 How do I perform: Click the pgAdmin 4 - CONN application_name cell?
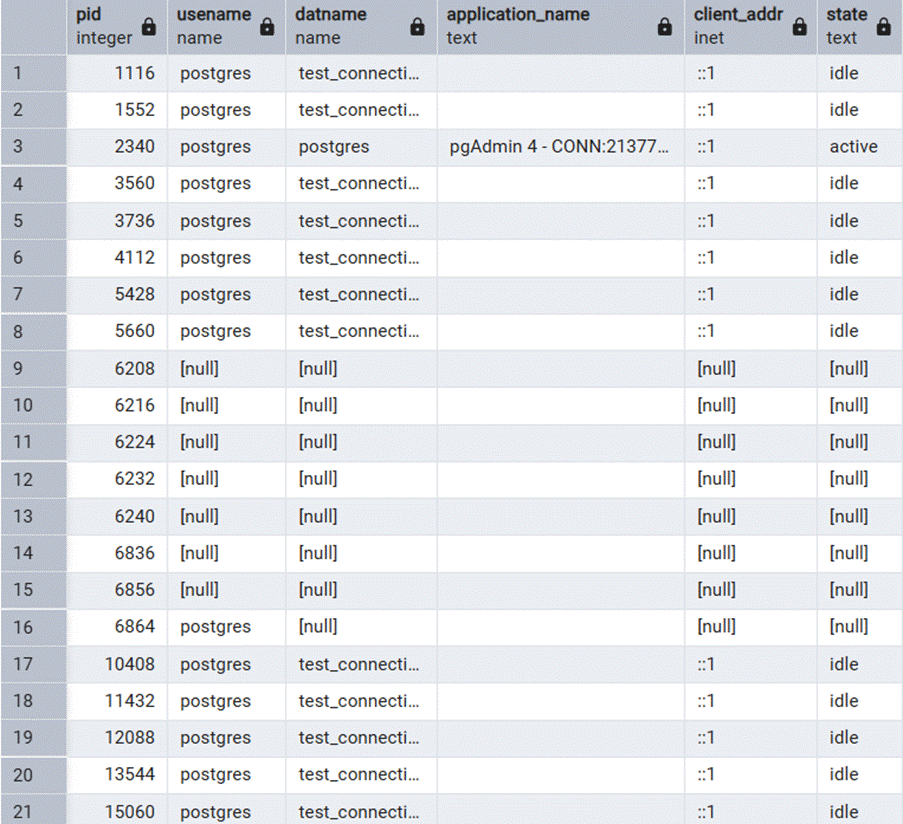click(561, 146)
